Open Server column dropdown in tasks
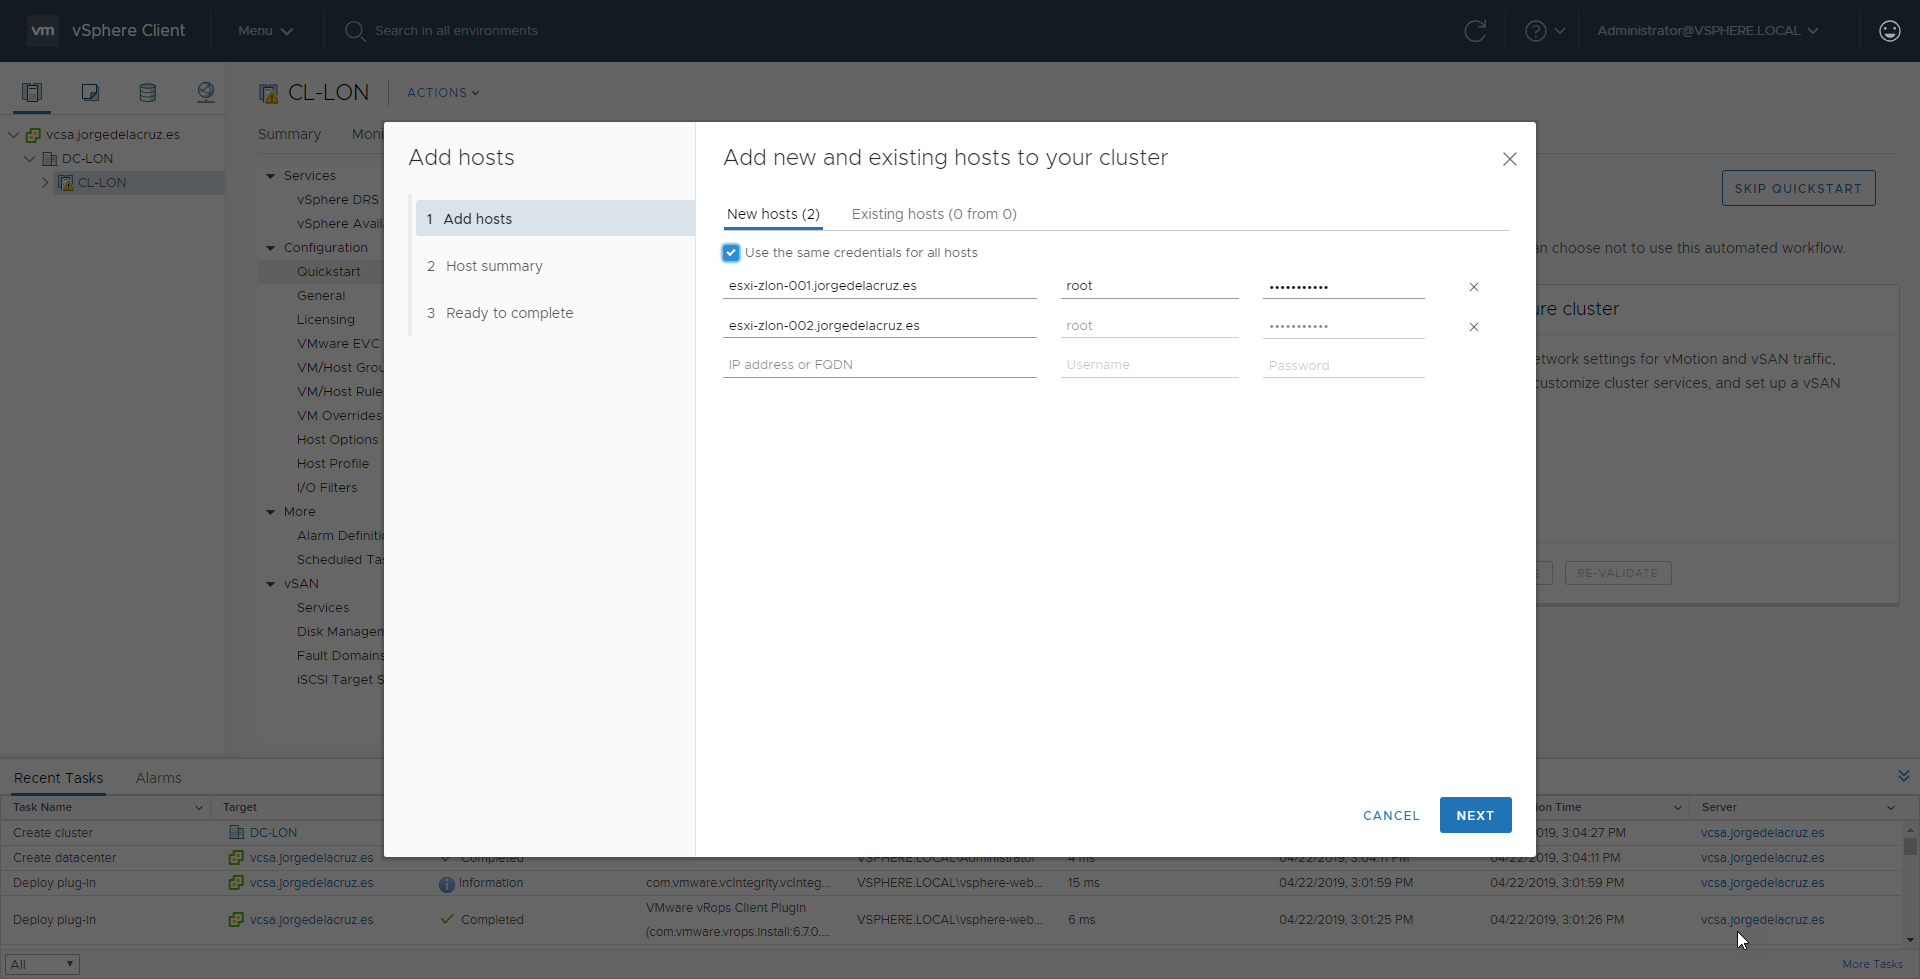 tap(1891, 808)
